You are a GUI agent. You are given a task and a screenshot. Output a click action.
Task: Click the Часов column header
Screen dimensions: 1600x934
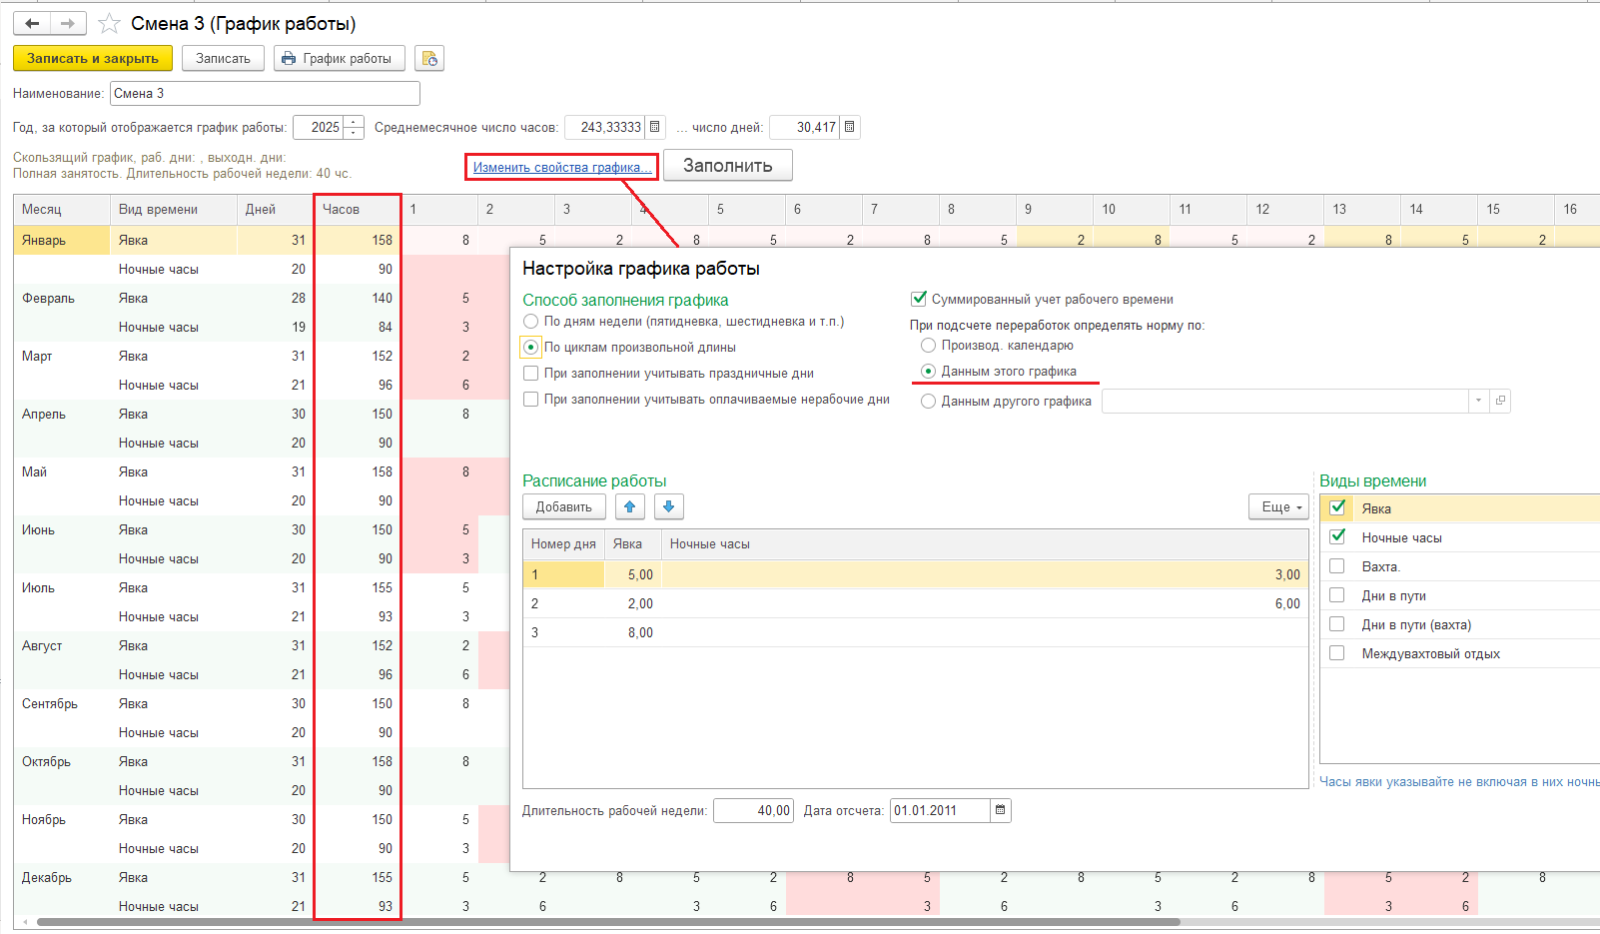click(357, 209)
